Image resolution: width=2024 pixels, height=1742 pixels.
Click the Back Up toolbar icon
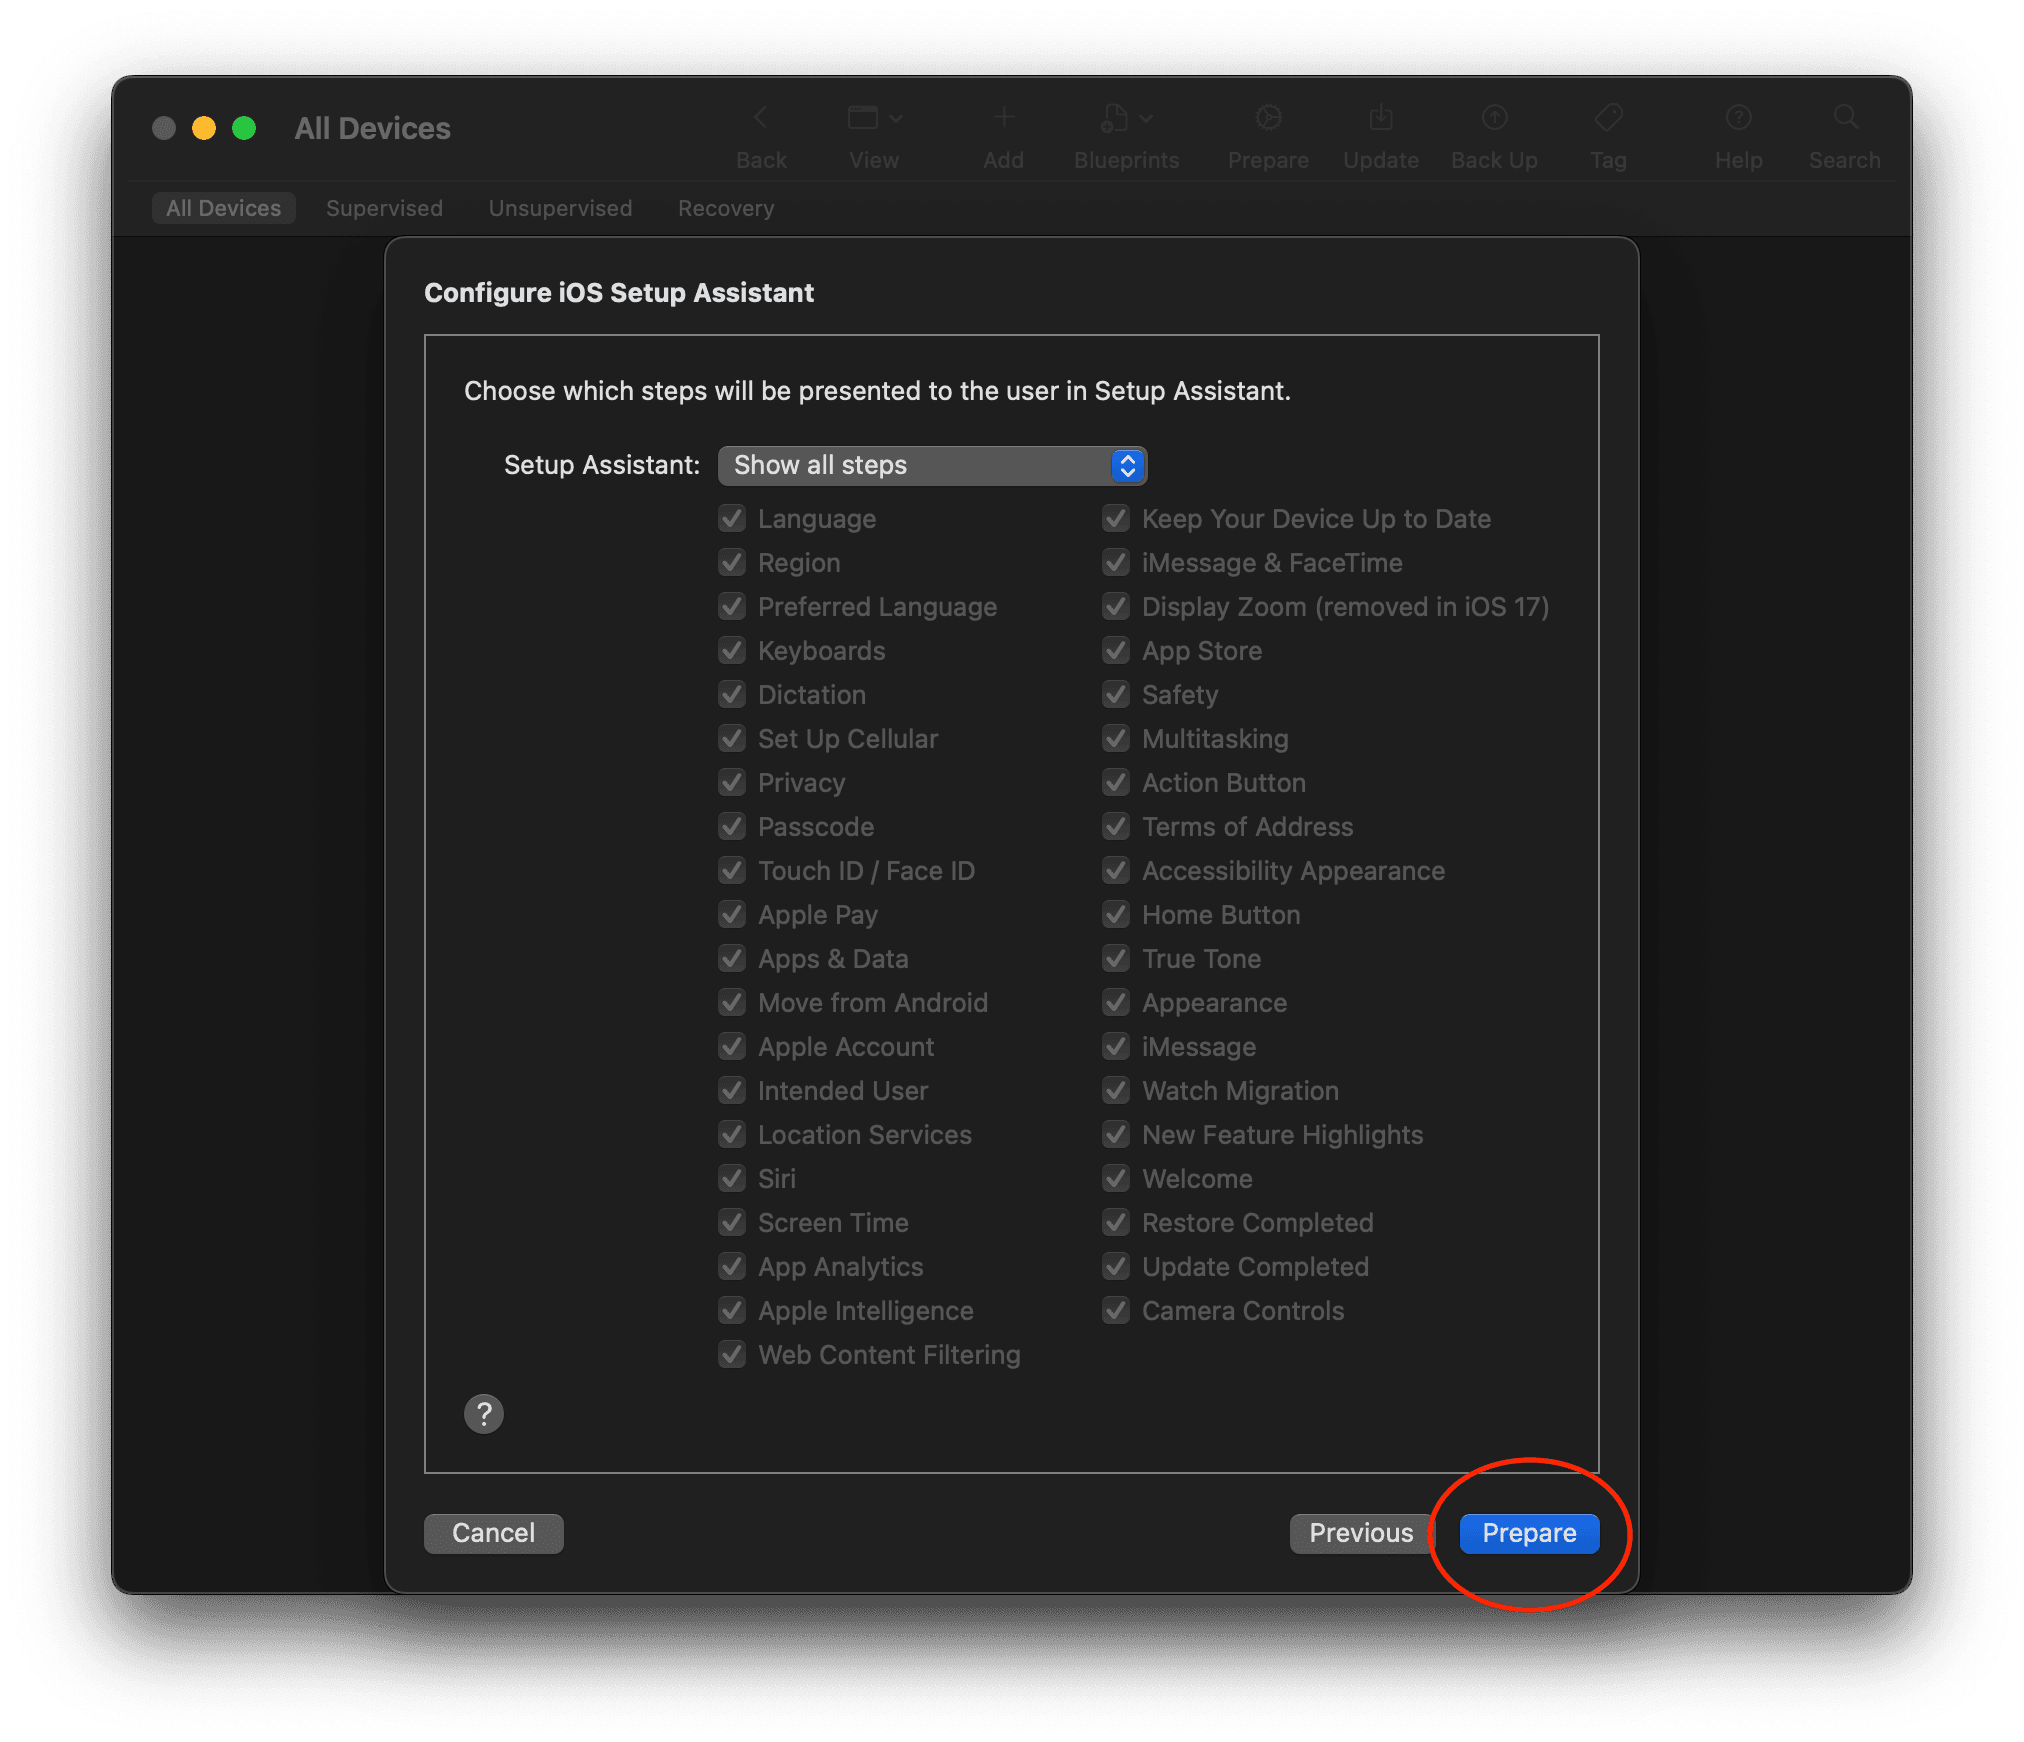[x=1495, y=118]
